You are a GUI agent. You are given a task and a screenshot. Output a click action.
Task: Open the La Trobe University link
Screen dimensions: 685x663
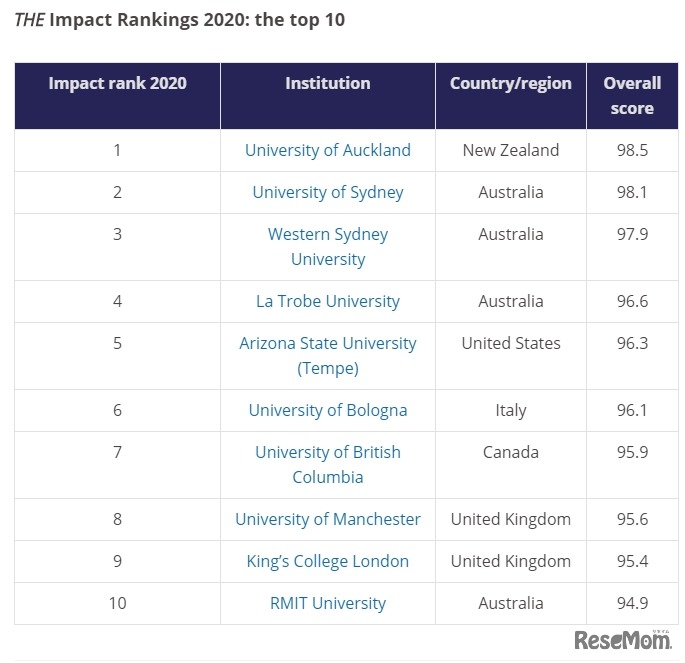click(x=328, y=301)
